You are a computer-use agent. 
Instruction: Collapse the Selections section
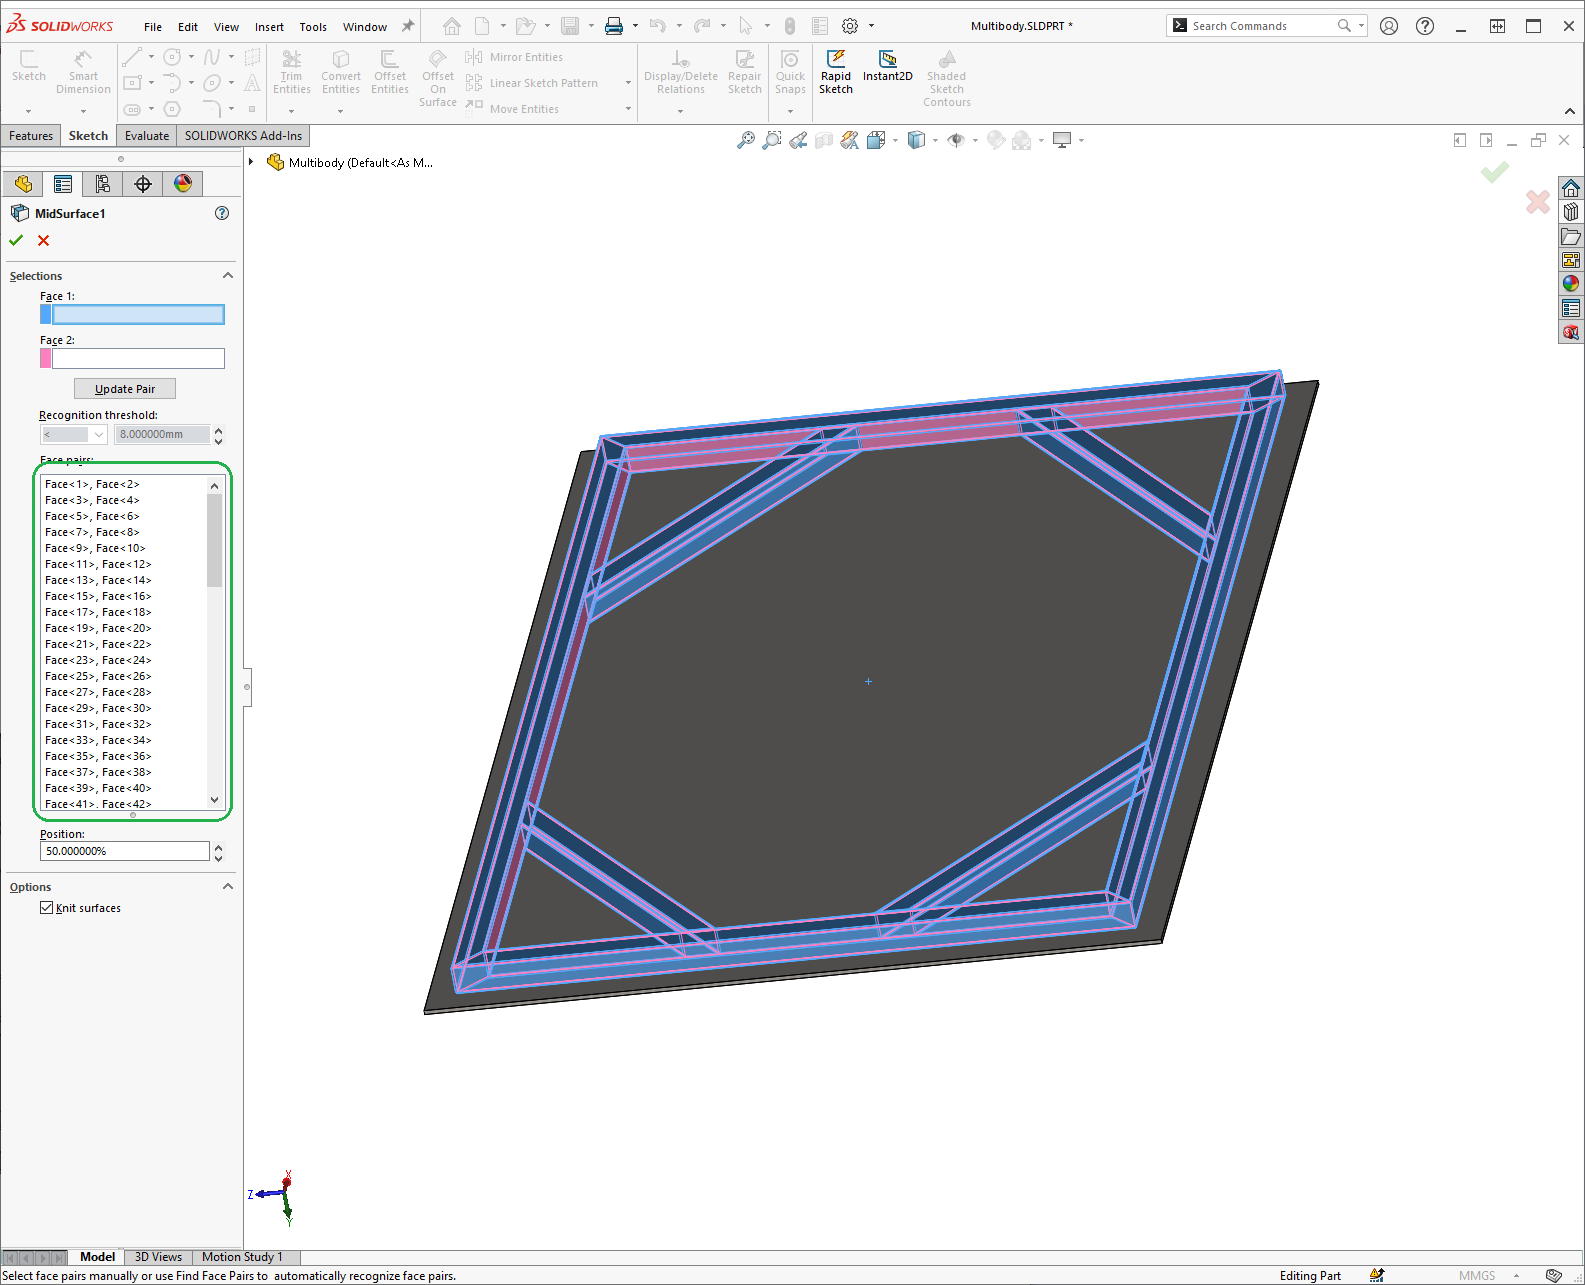pyautogui.click(x=227, y=276)
